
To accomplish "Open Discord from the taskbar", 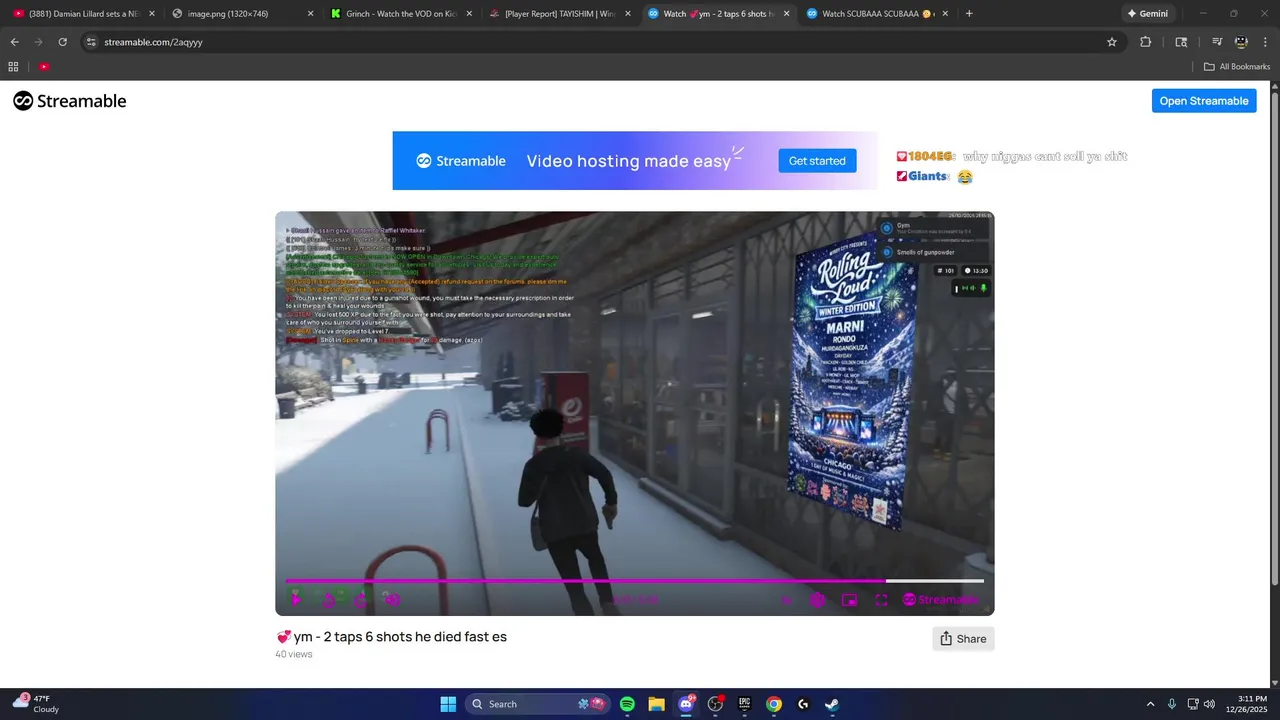I will click(x=686, y=704).
